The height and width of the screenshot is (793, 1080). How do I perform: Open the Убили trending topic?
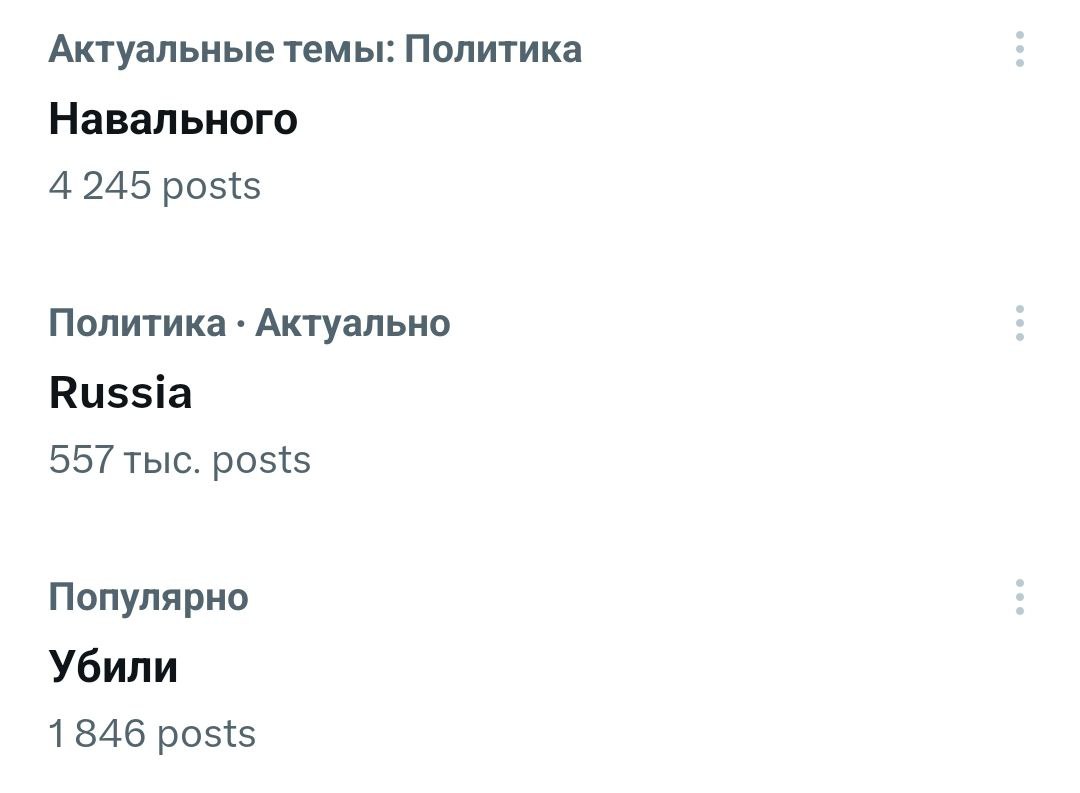[x=113, y=667]
